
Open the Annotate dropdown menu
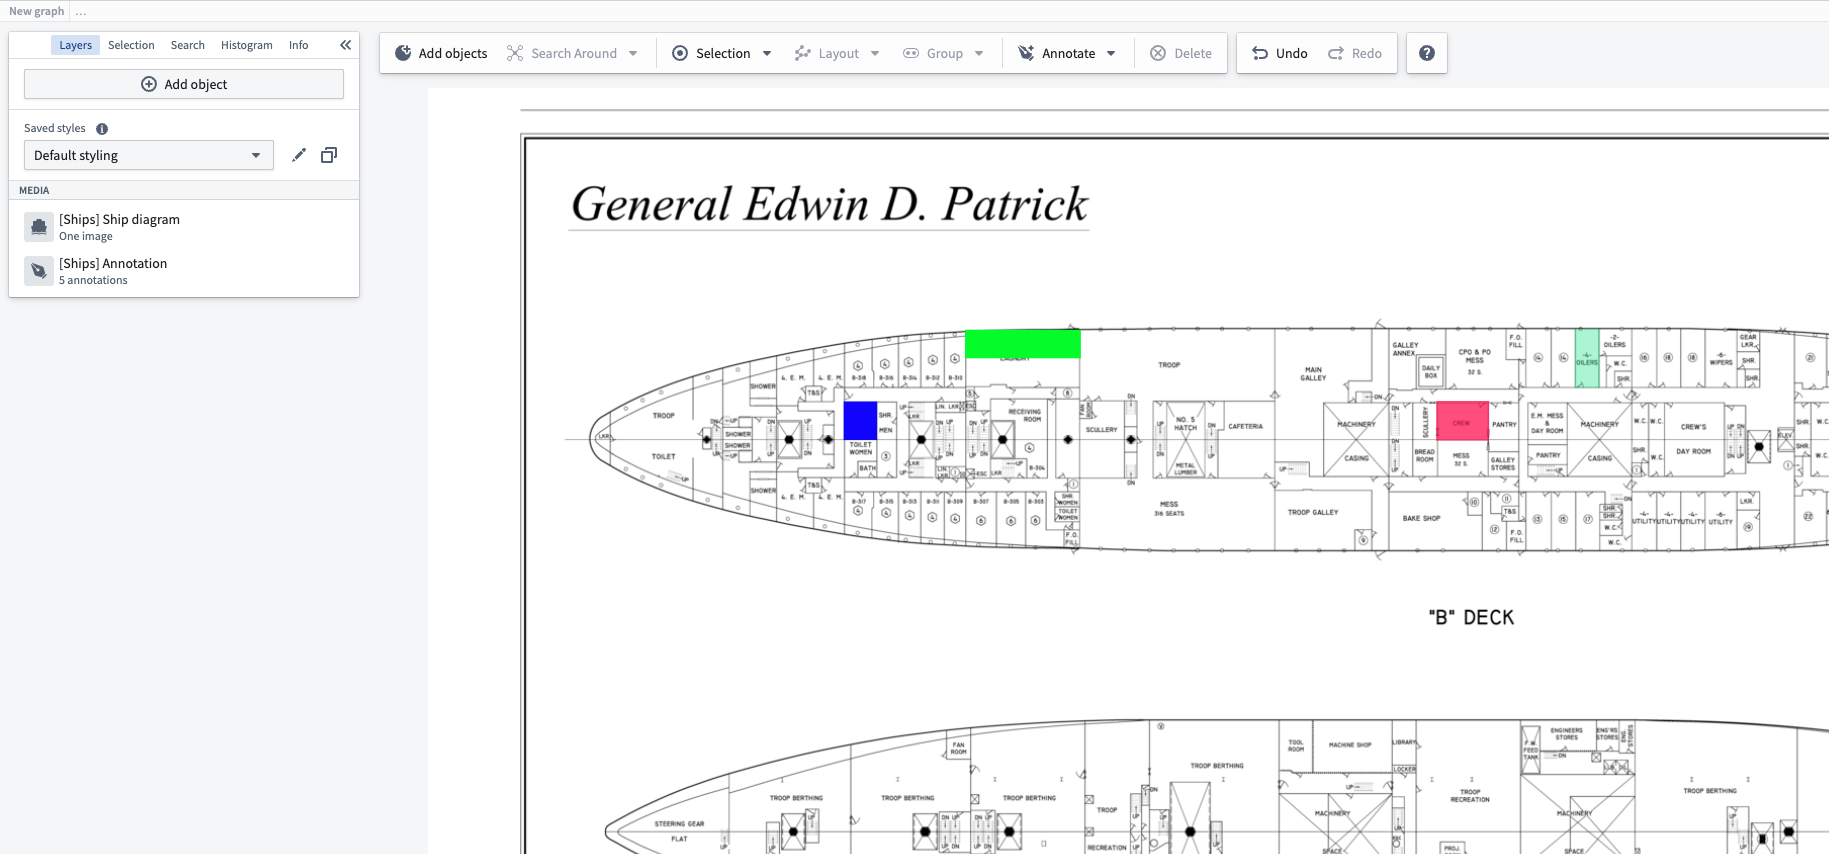click(1111, 53)
